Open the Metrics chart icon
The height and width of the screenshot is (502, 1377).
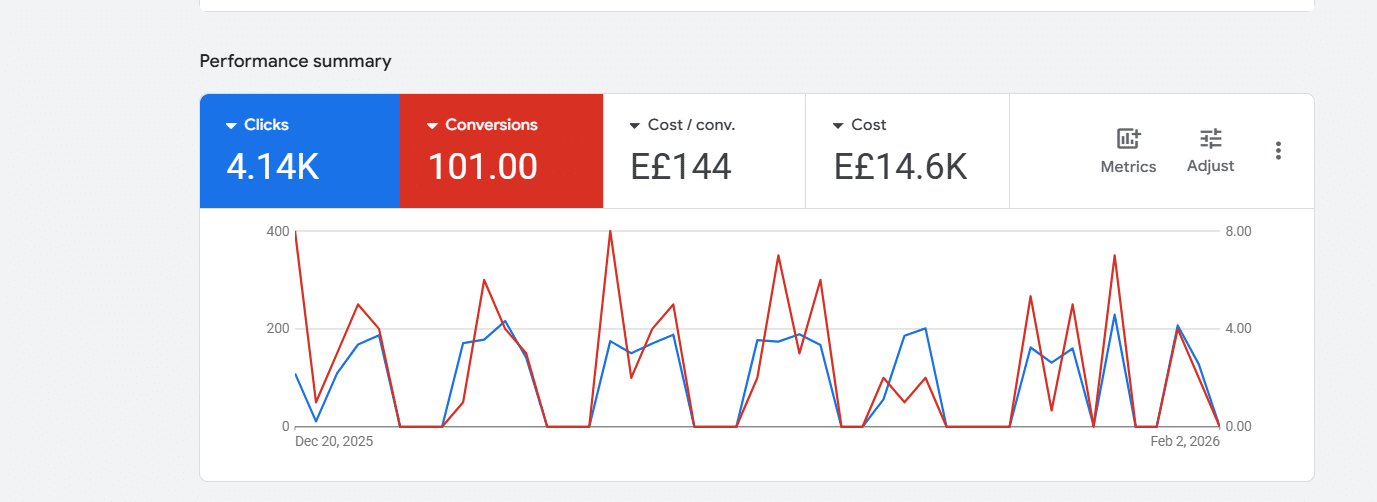coord(1128,139)
